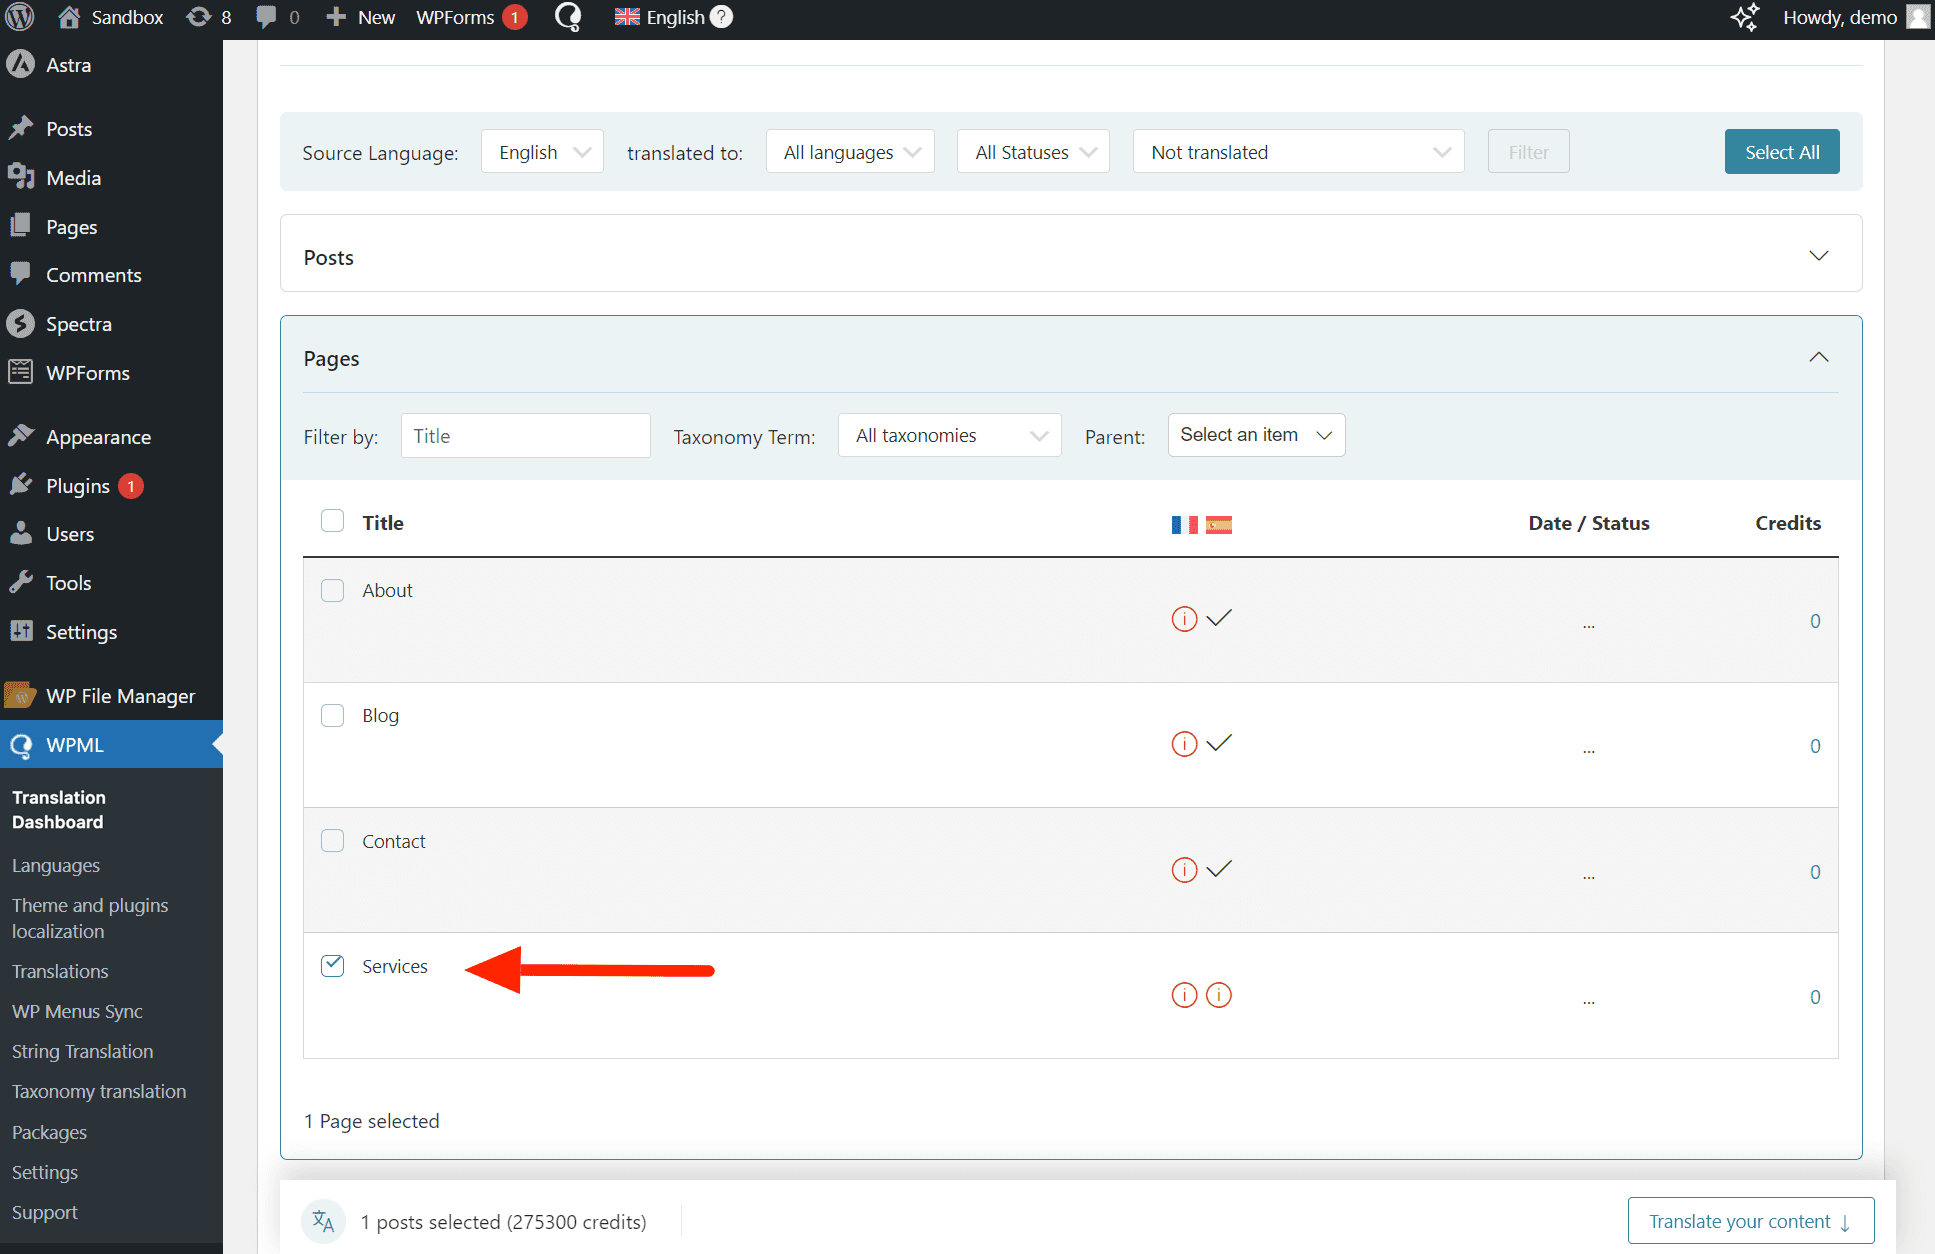Click French flag column header
Screen dimensions: 1935x1254
pyautogui.click(x=1185, y=525)
